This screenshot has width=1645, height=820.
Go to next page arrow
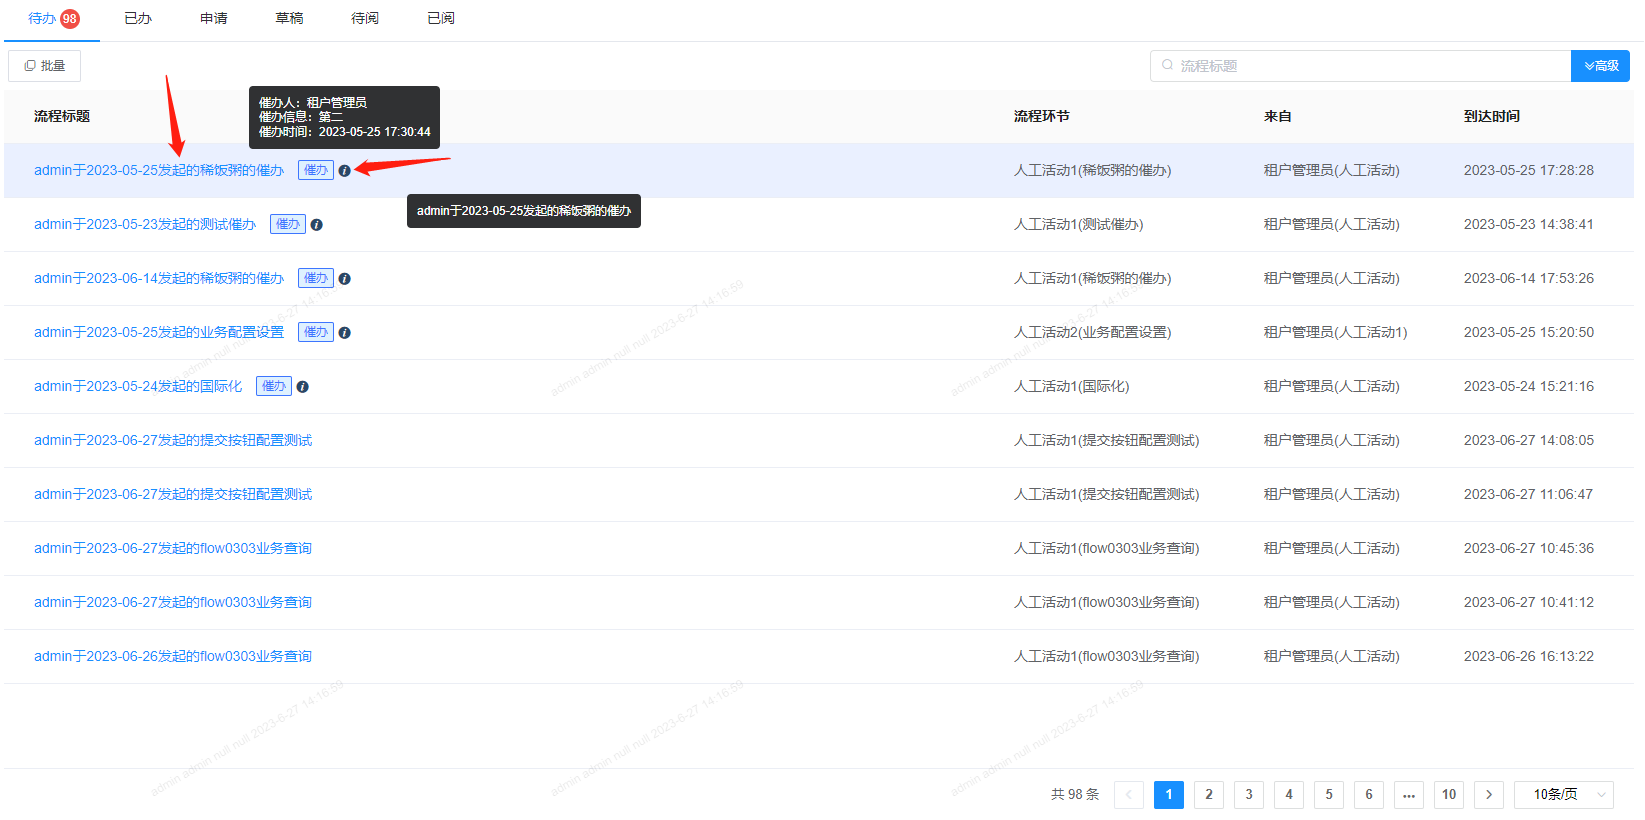coord(1489,795)
